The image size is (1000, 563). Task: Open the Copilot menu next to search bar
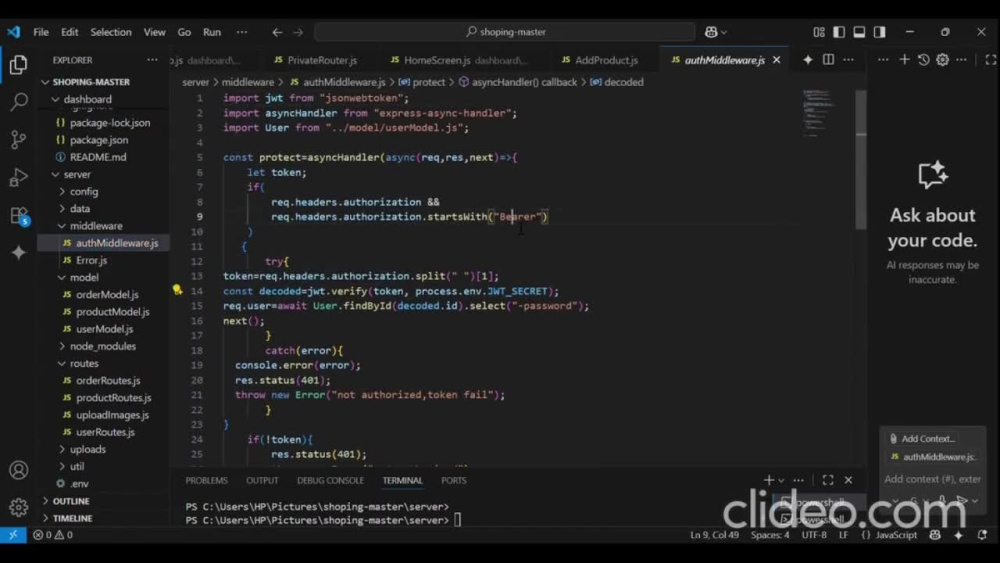click(x=716, y=32)
